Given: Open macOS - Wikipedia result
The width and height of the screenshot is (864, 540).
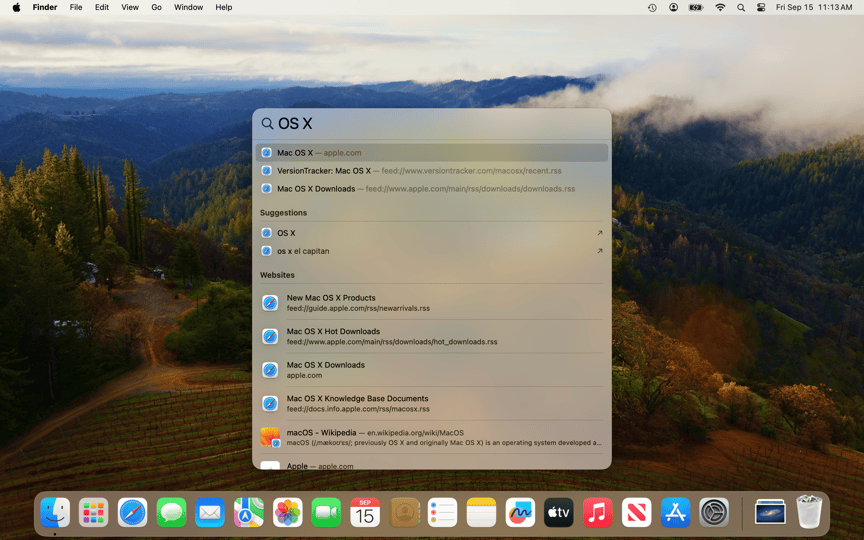Looking at the screenshot, I should pos(432,437).
